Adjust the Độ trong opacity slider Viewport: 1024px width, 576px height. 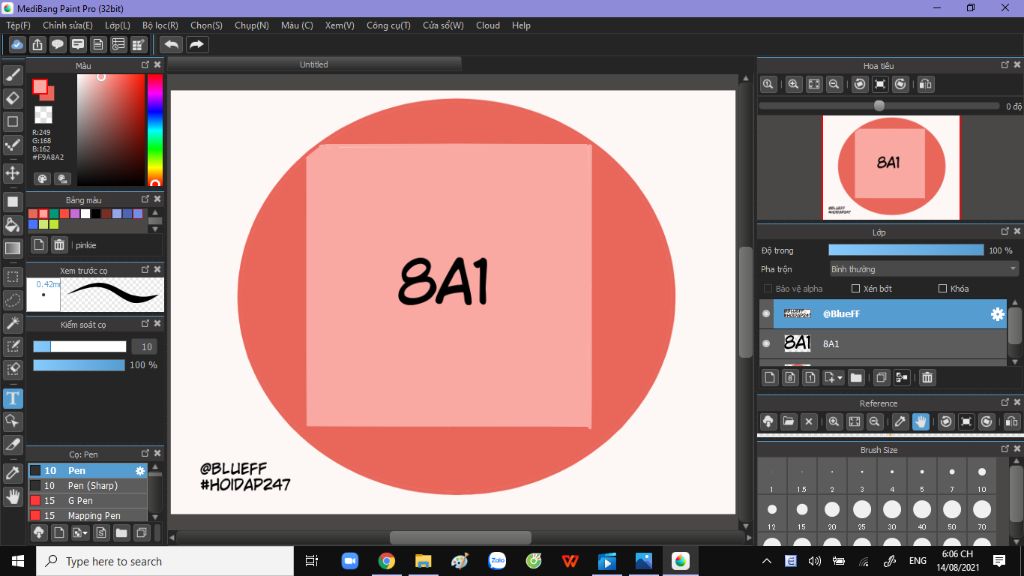(906, 250)
